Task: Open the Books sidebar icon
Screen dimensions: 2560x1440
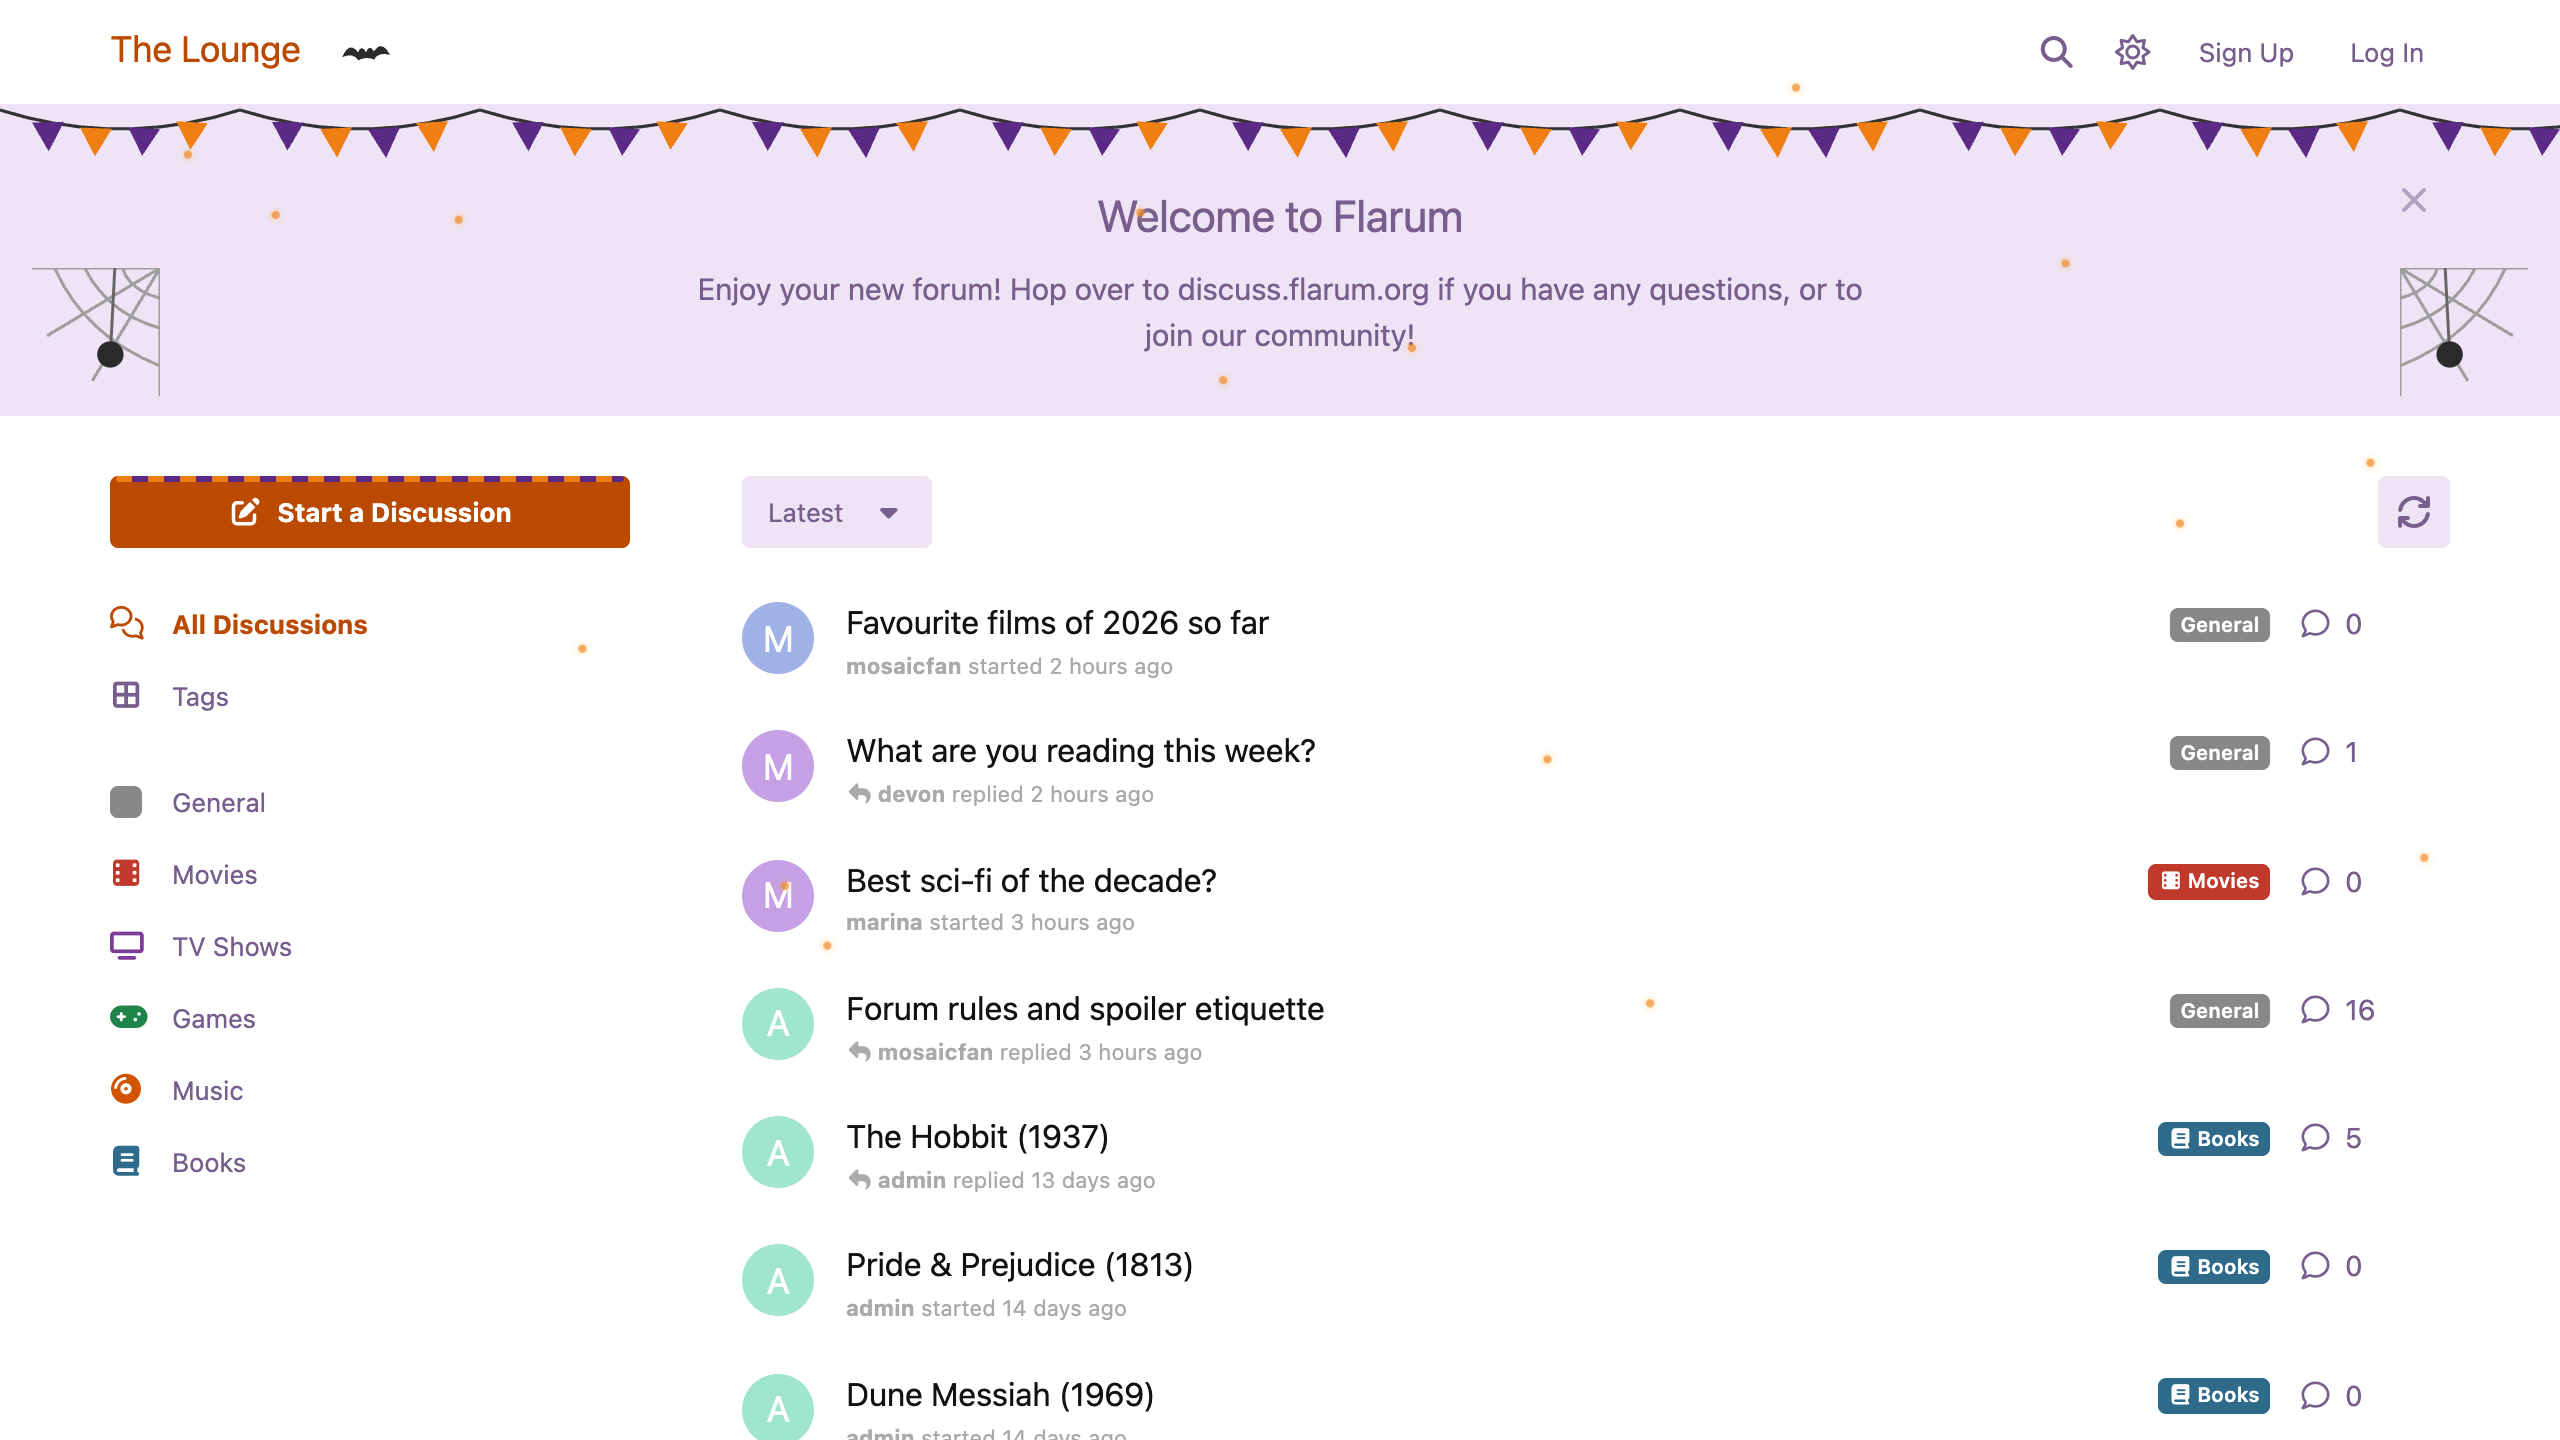Action: click(x=126, y=1161)
